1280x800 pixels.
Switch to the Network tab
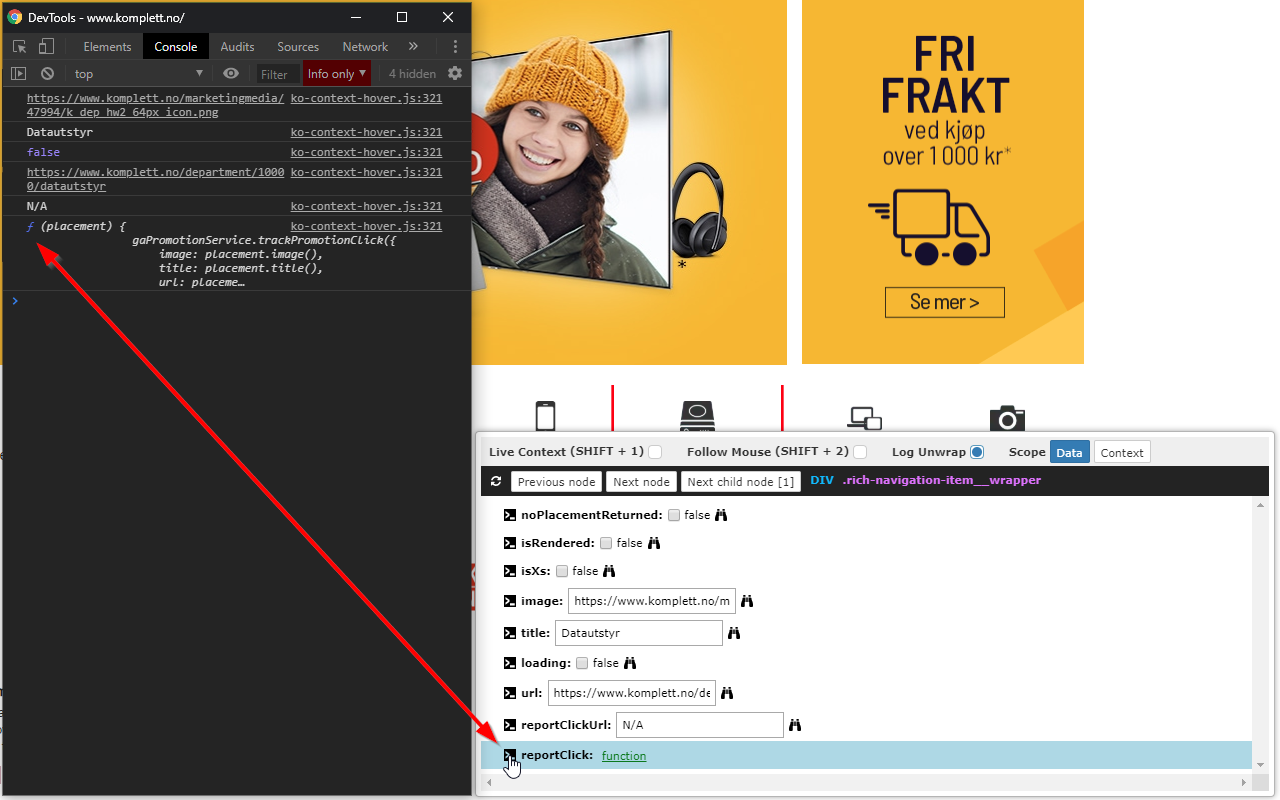(x=365, y=47)
